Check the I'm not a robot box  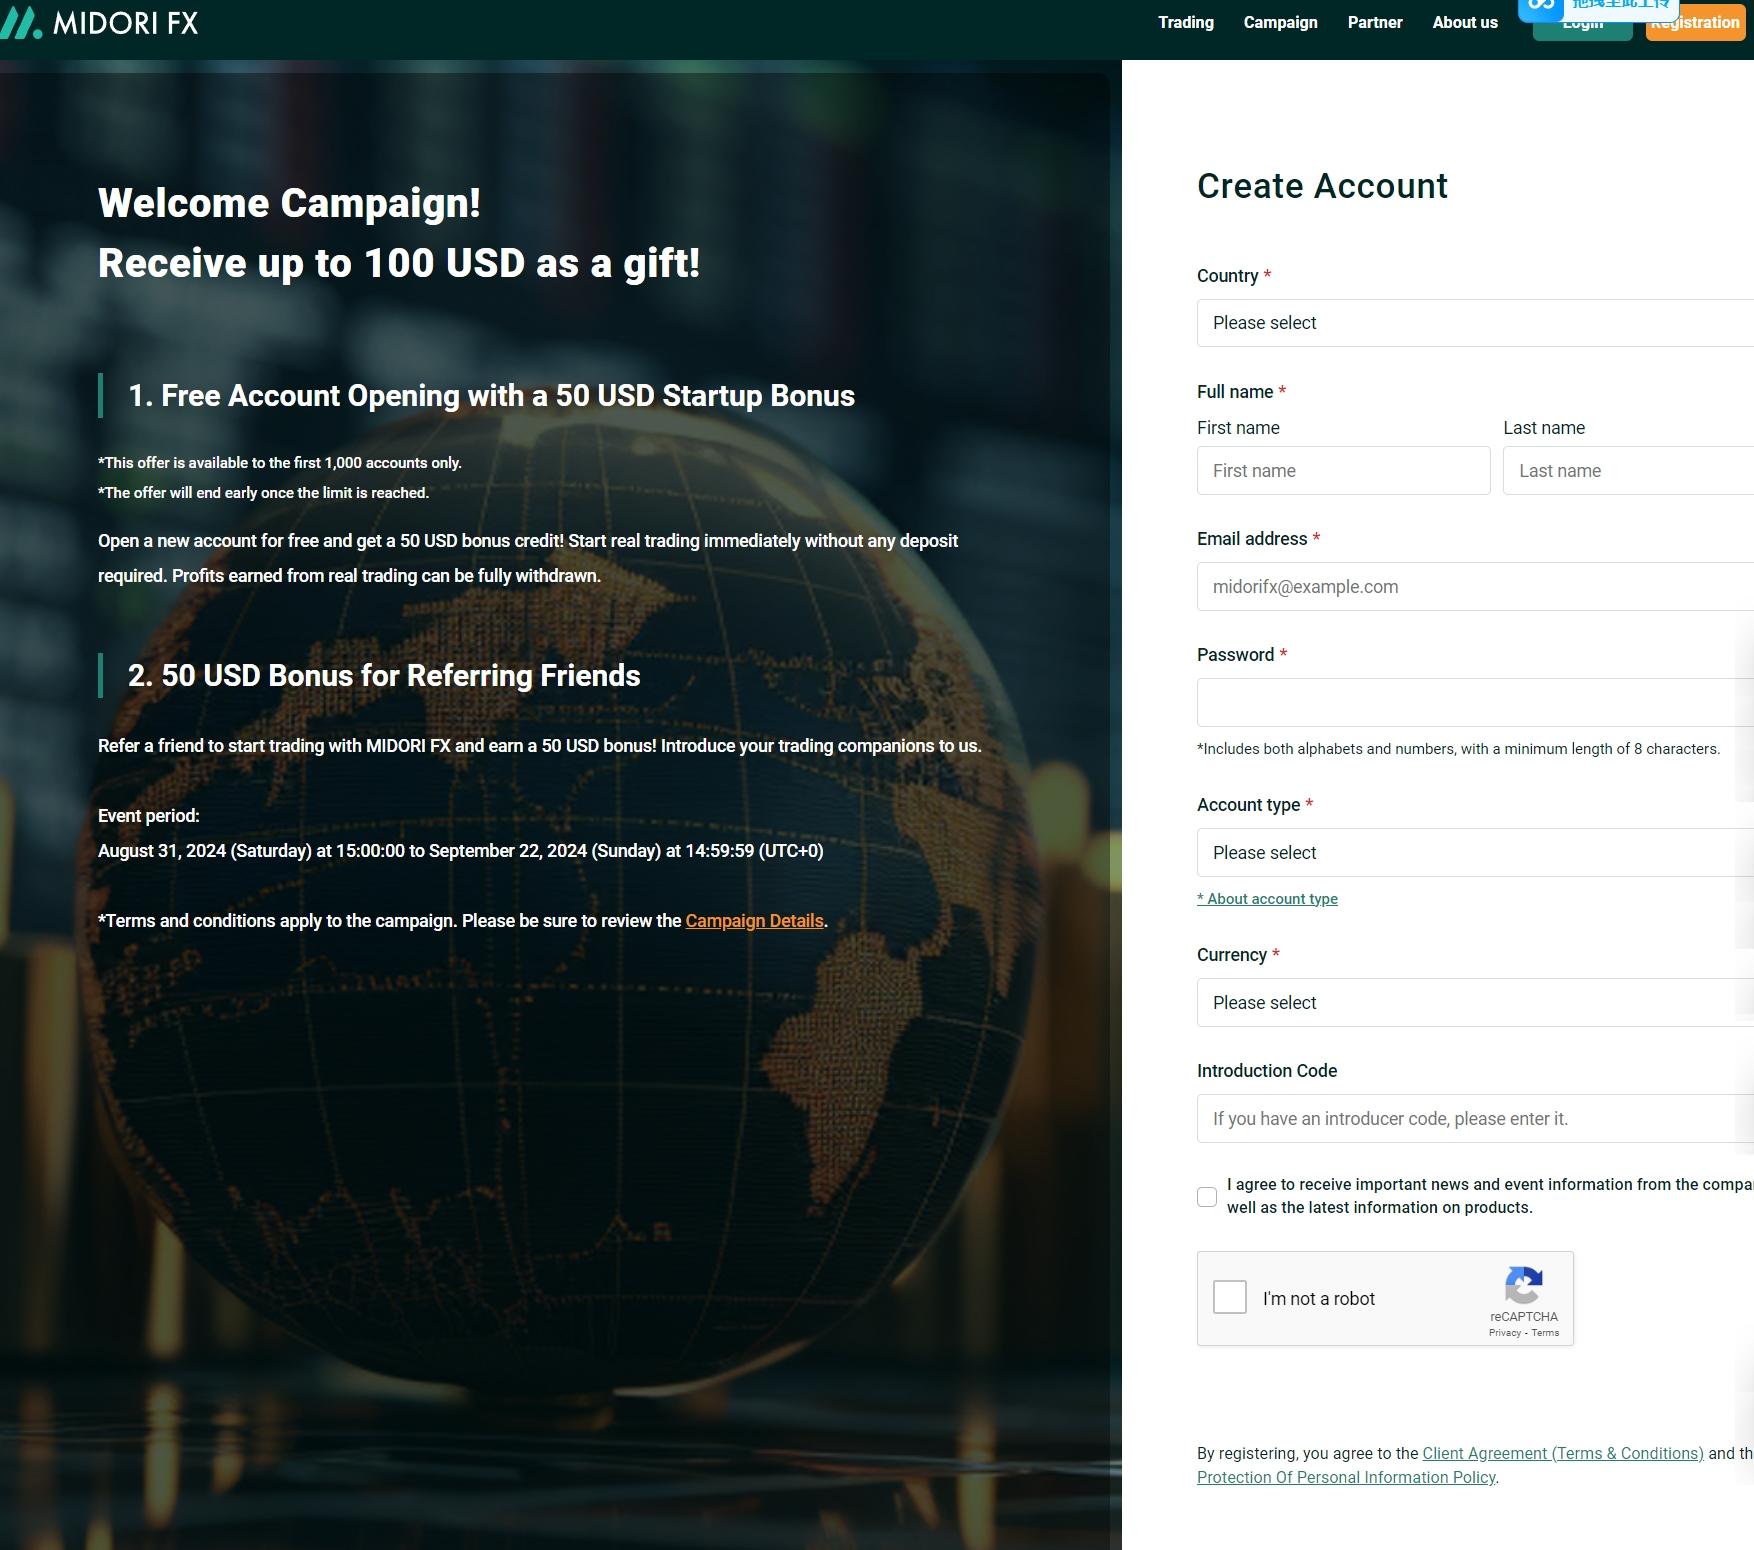(1230, 1297)
